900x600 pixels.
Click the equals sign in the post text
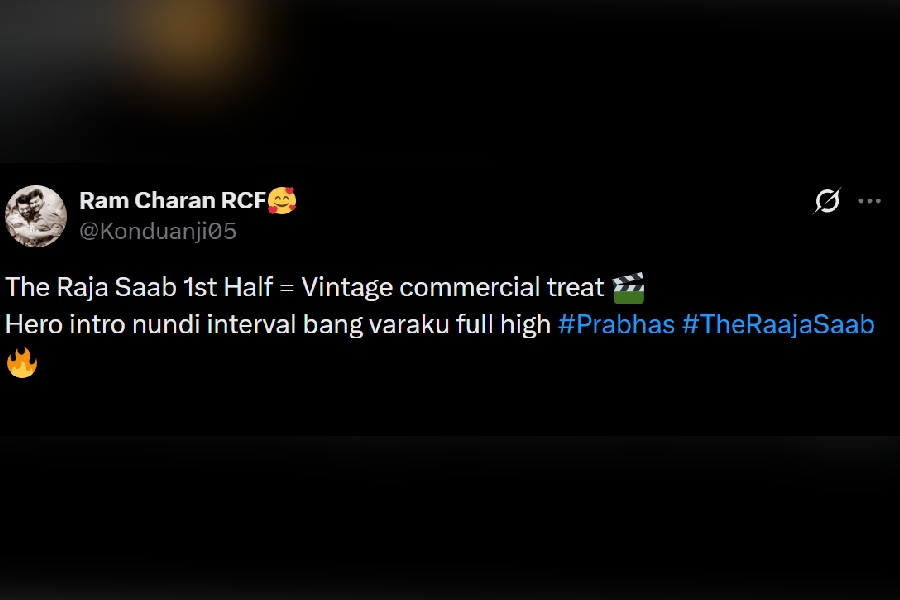point(286,288)
